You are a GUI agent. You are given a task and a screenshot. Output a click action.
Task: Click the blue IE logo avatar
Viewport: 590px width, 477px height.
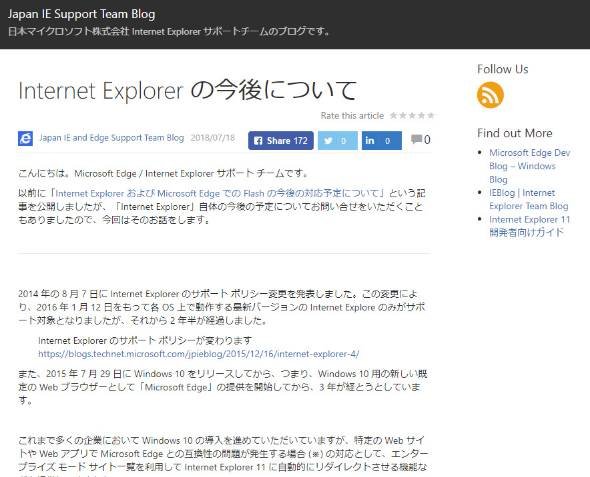tap(25, 138)
